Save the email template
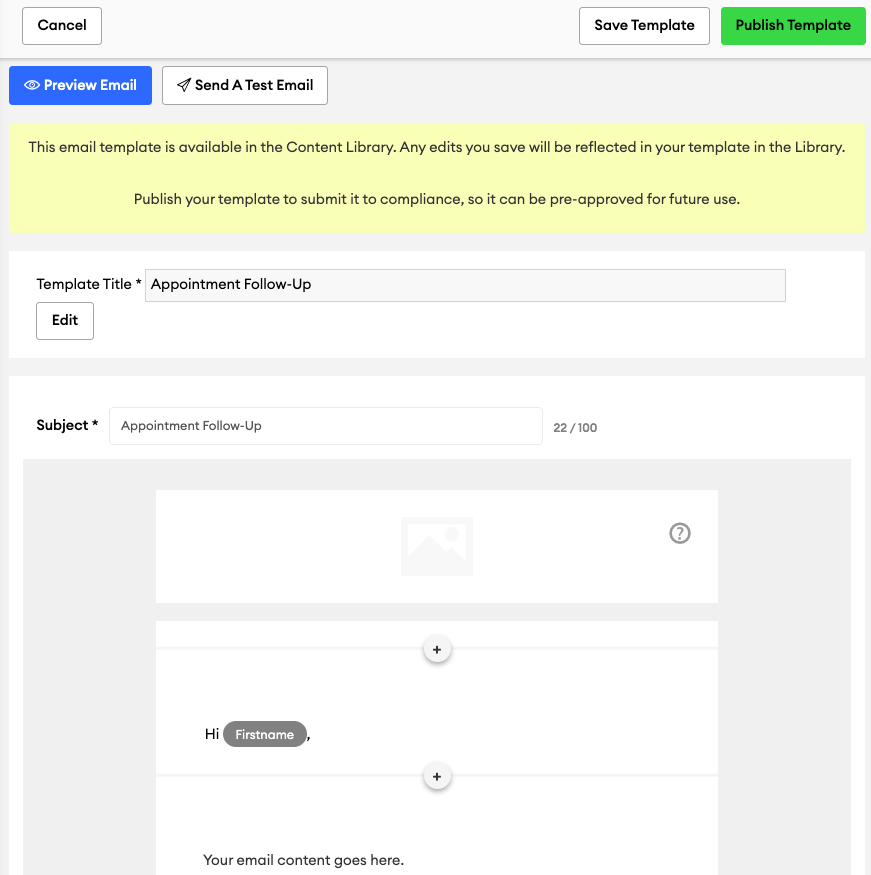 (x=644, y=26)
